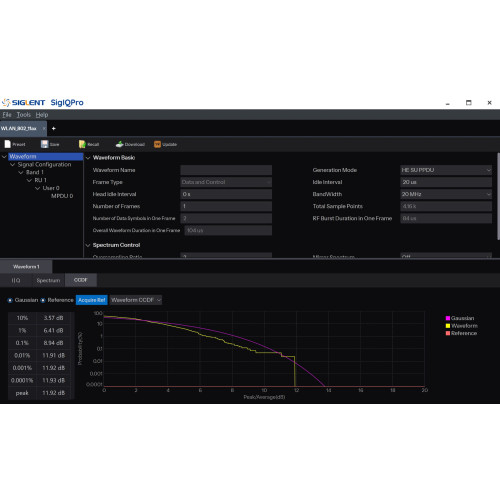Viewport: 500px width, 500px height.
Task: Collapse the RU 1 tree node
Action: coord(29,180)
